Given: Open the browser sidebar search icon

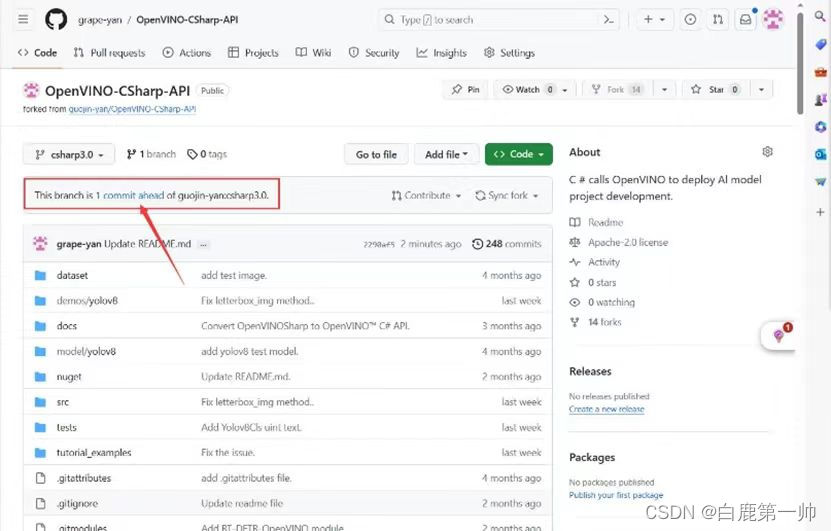Looking at the screenshot, I should click(x=820, y=16).
